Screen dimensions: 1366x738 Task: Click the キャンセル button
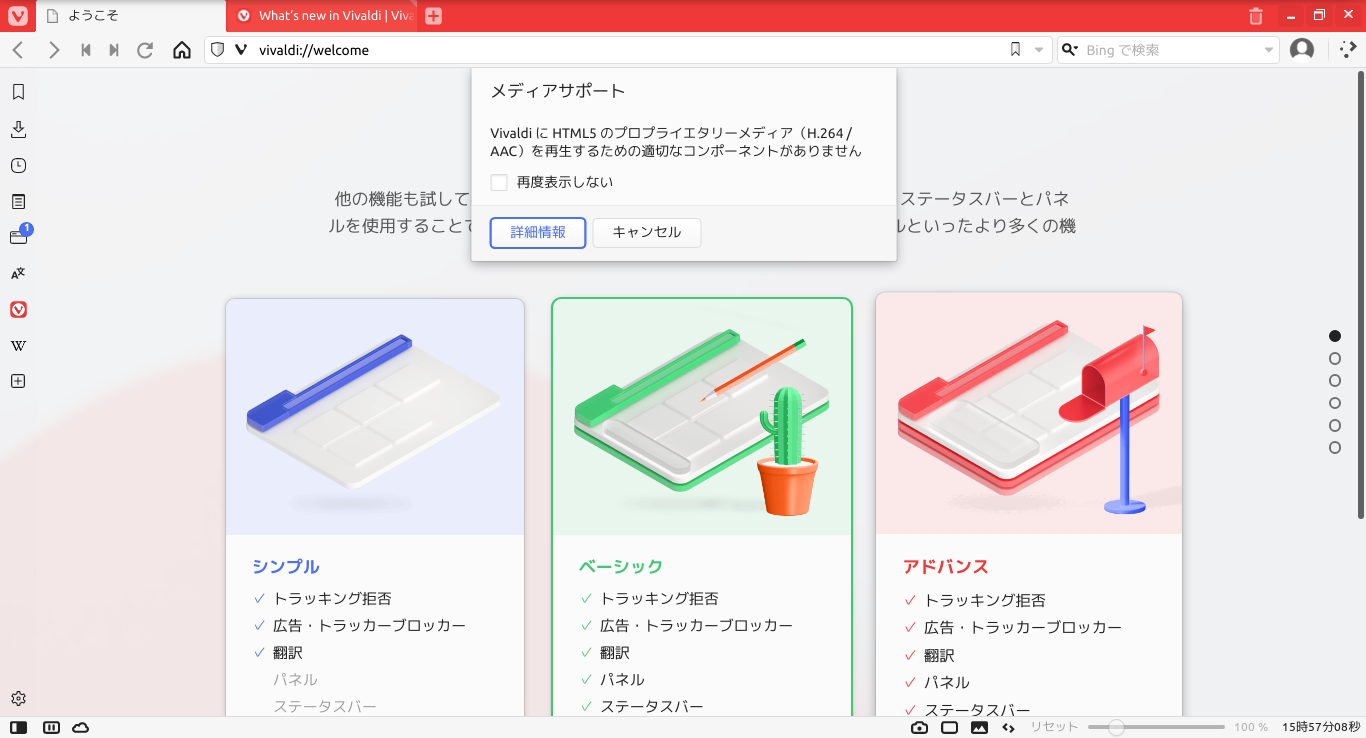pyautogui.click(x=647, y=232)
